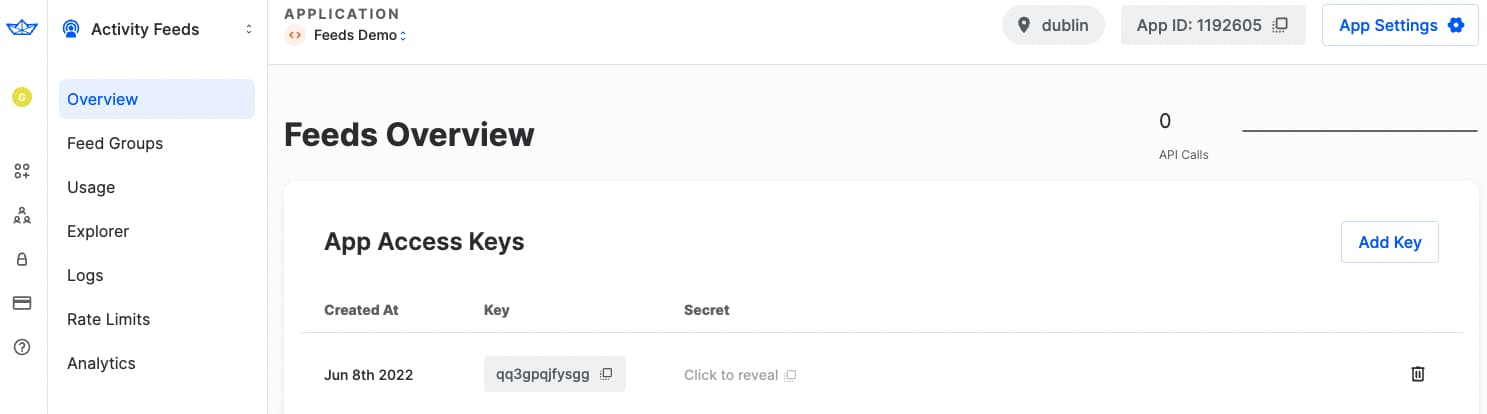Expand the Activity Feeds product switcher
The image size is (1487, 414).
click(157, 29)
